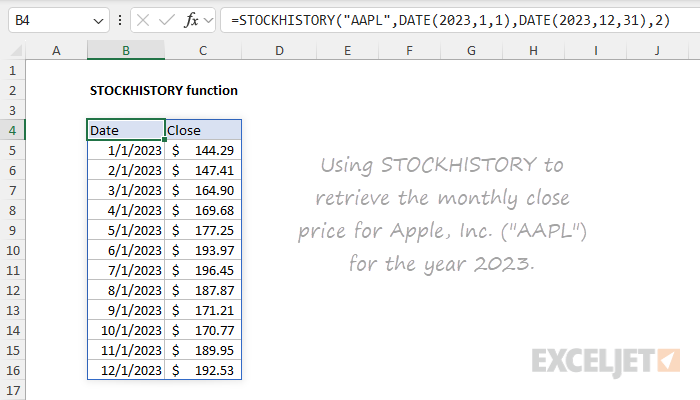Screen dimensions: 700x400
Task: Select column D header
Action: pos(279,50)
